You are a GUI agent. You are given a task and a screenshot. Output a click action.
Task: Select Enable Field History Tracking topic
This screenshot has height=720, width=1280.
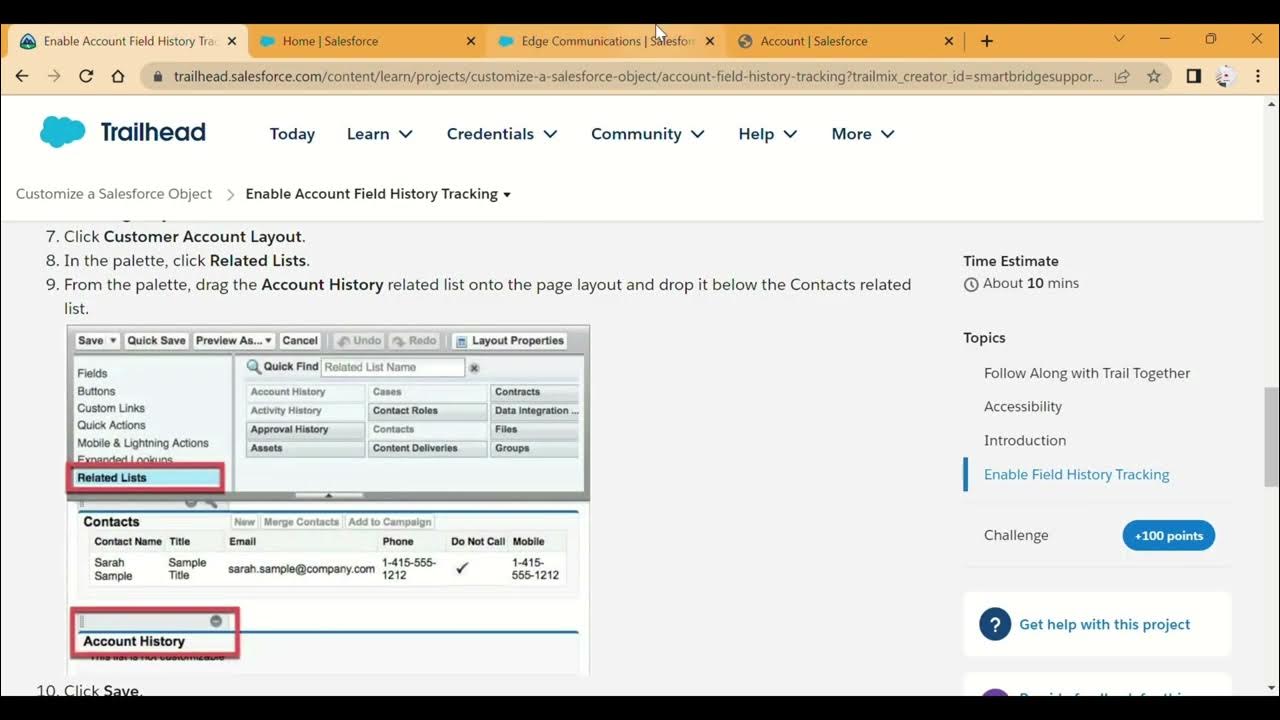click(x=1076, y=475)
